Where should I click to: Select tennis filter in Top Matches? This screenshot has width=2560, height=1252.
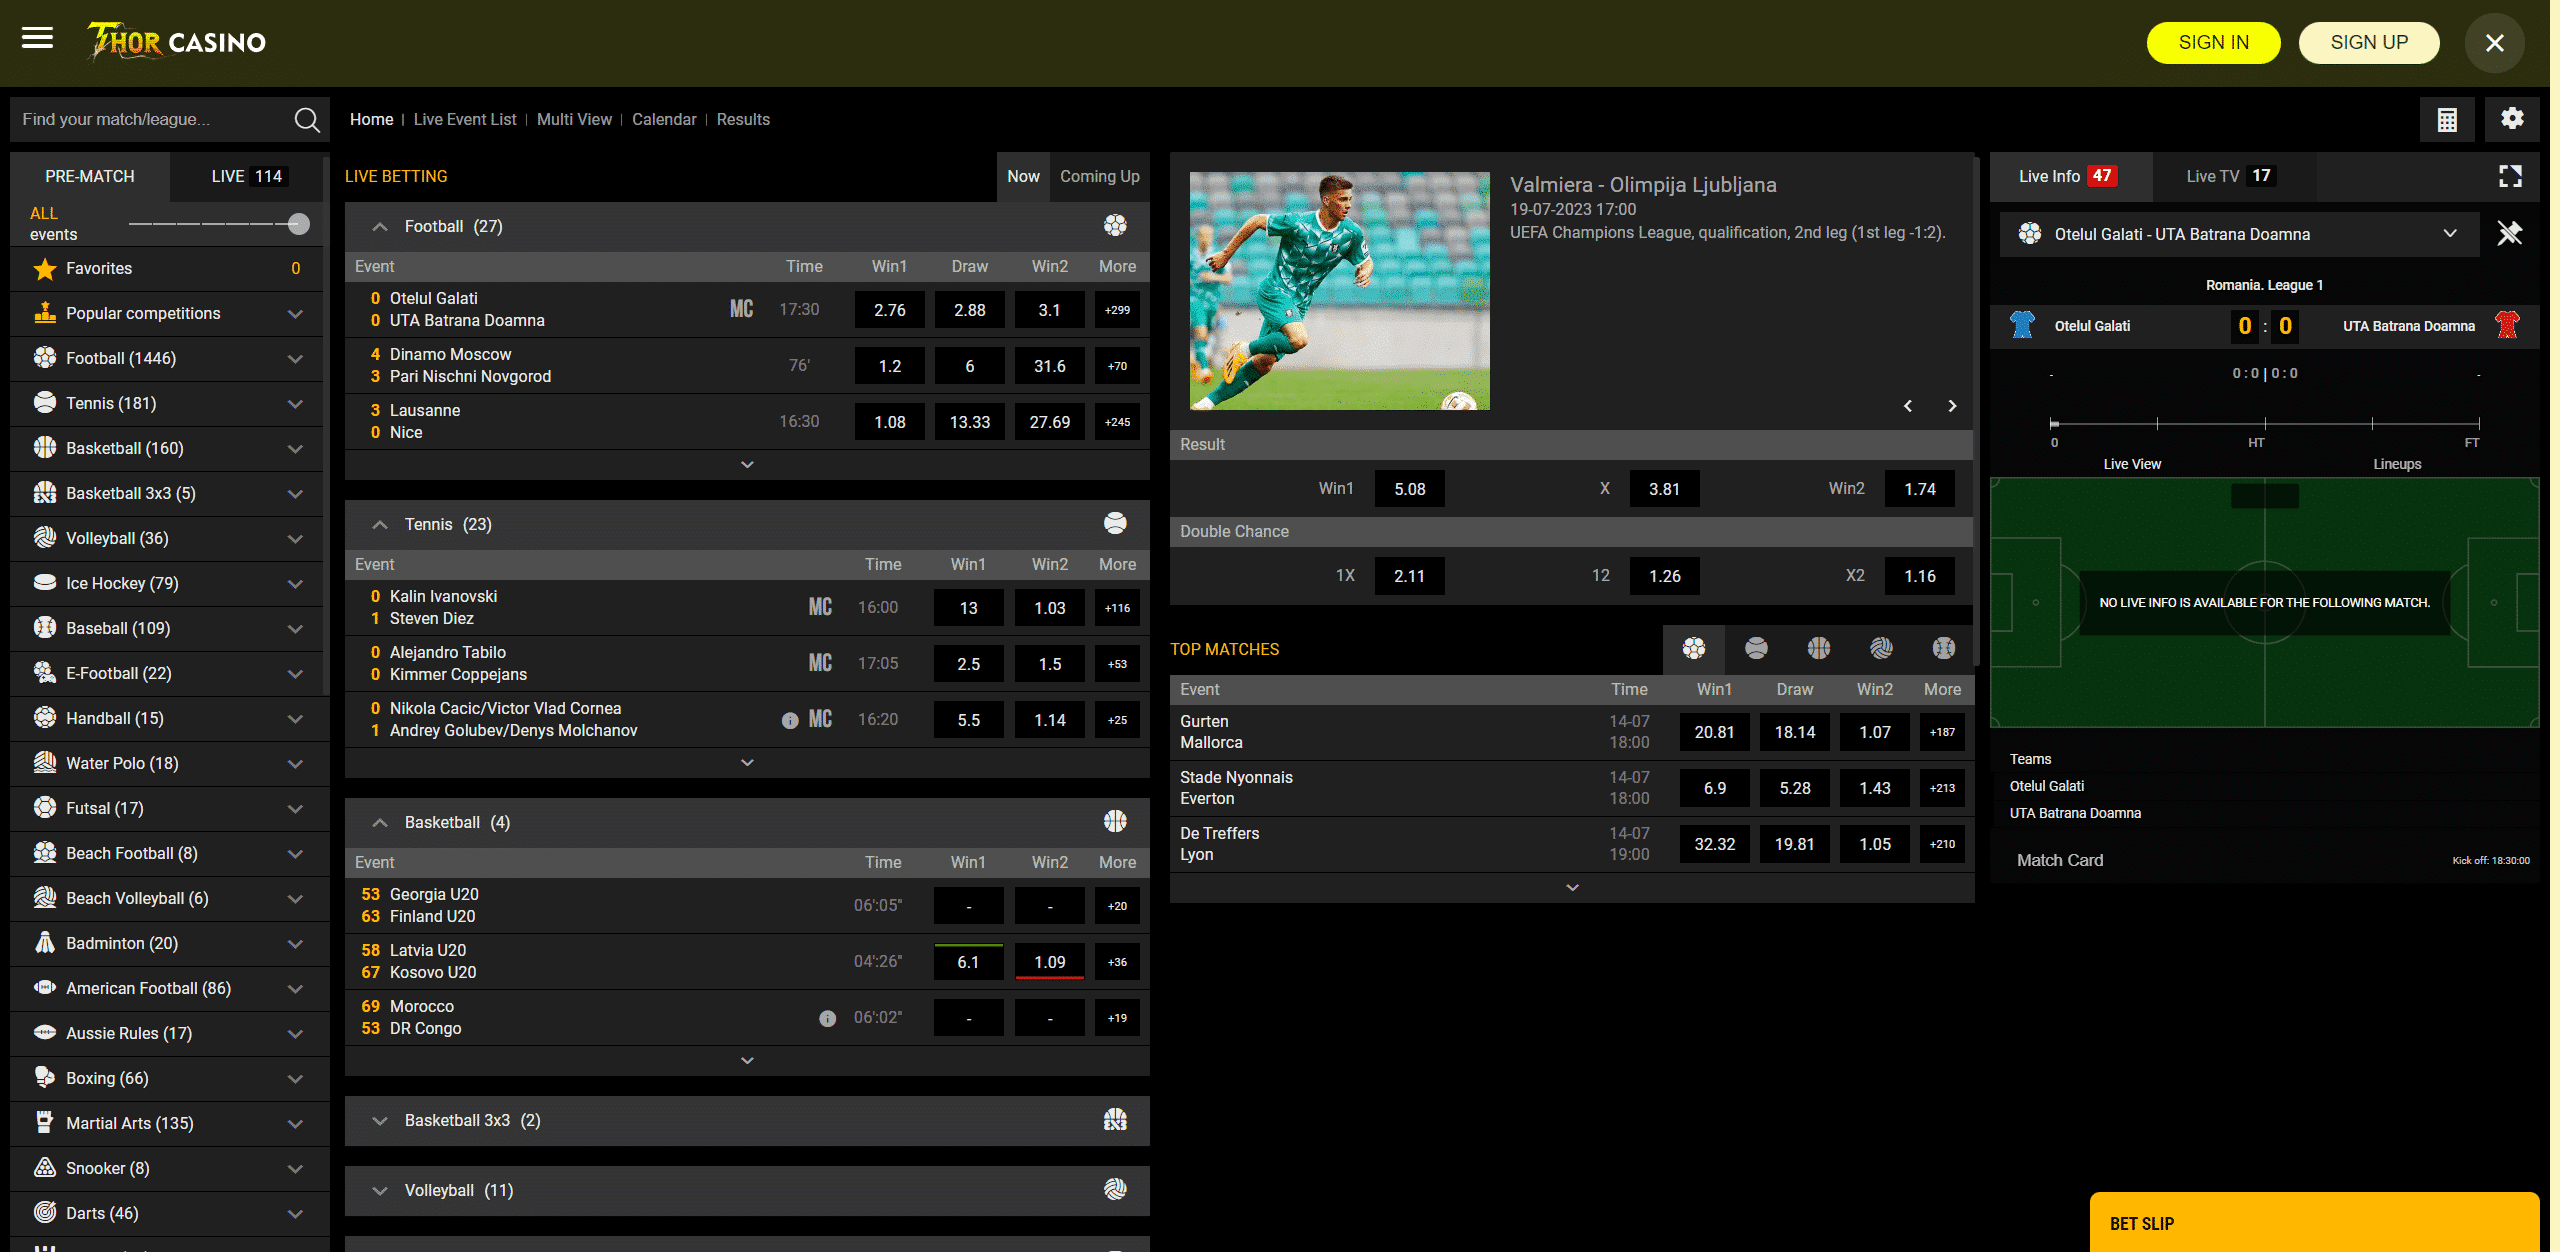1756,649
